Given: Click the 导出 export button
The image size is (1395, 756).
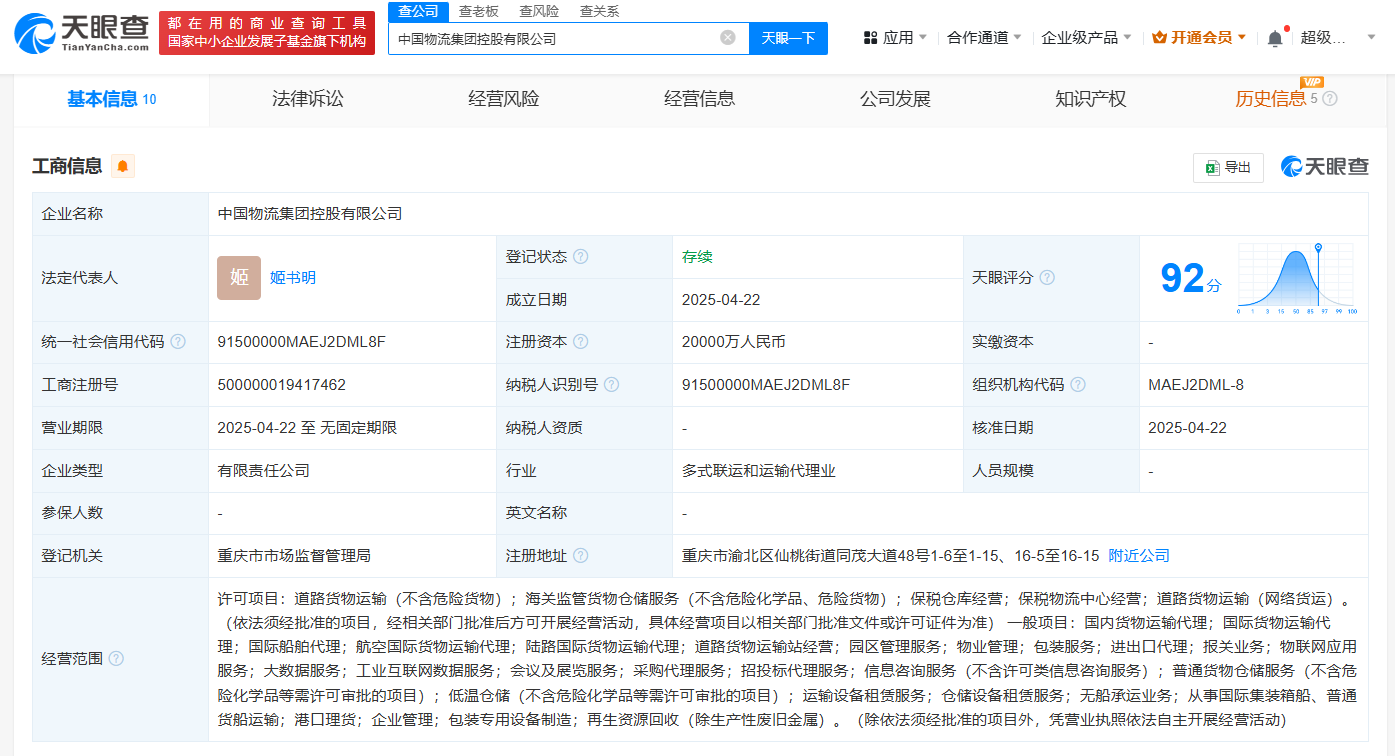Looking at the screenshot, I should coord(1228,167).
